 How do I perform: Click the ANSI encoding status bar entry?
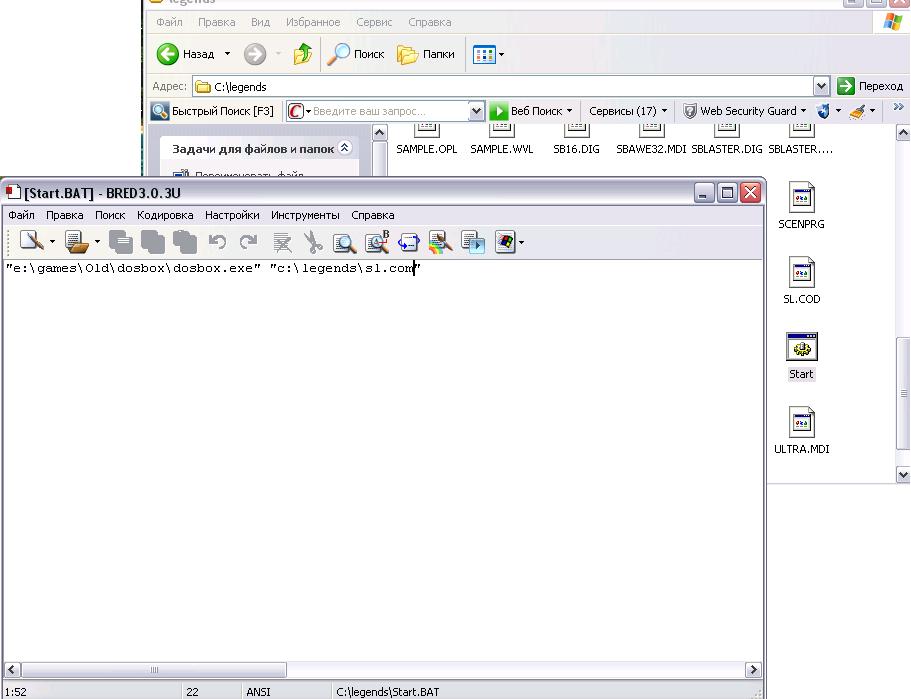258,692
